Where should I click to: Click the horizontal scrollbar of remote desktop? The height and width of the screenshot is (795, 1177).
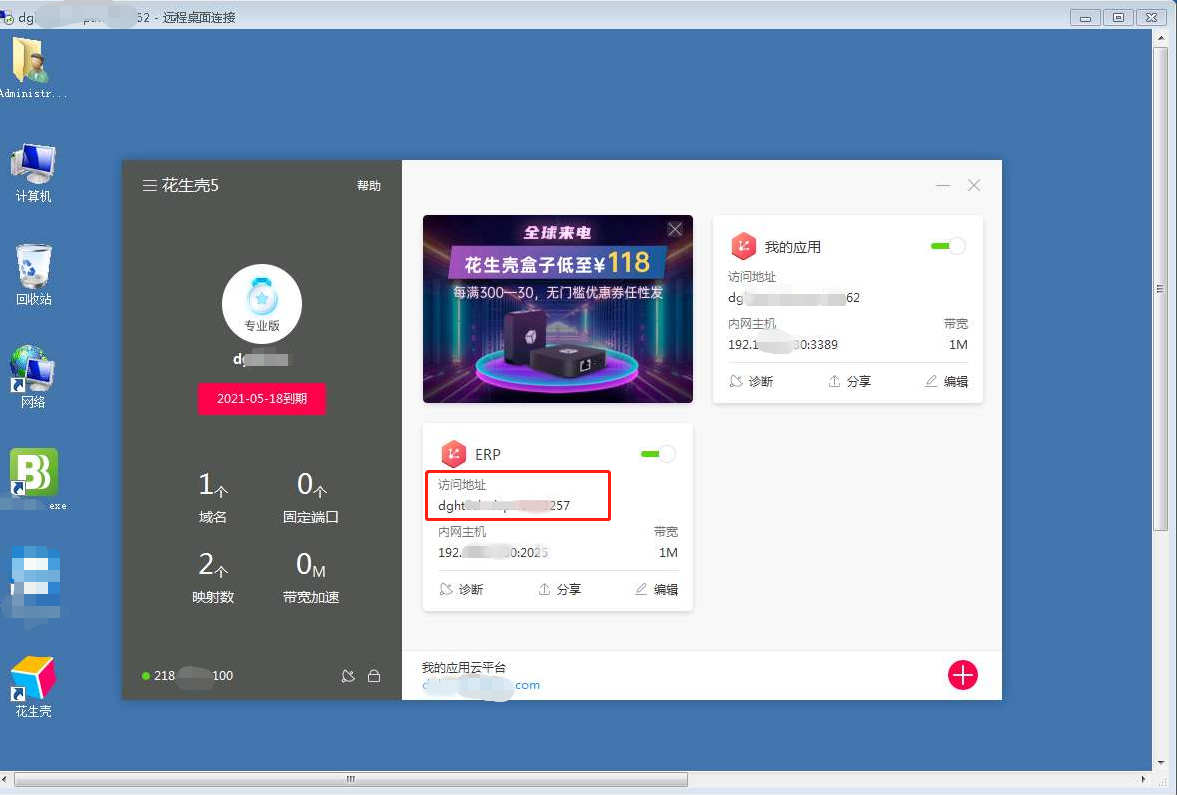tap(350, 779)
